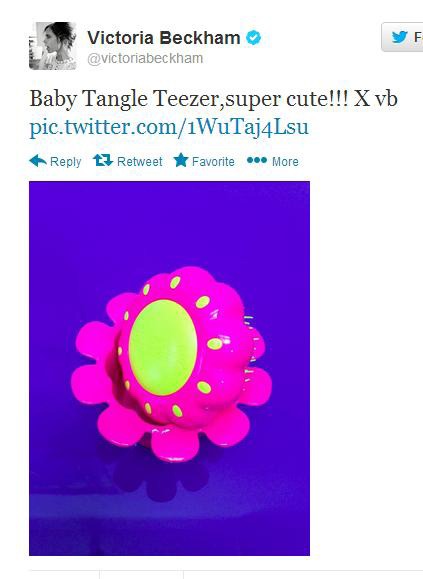The image size is (423, 579).
Task: Select the Retweet text label
Action: click(x=140, y=162)
